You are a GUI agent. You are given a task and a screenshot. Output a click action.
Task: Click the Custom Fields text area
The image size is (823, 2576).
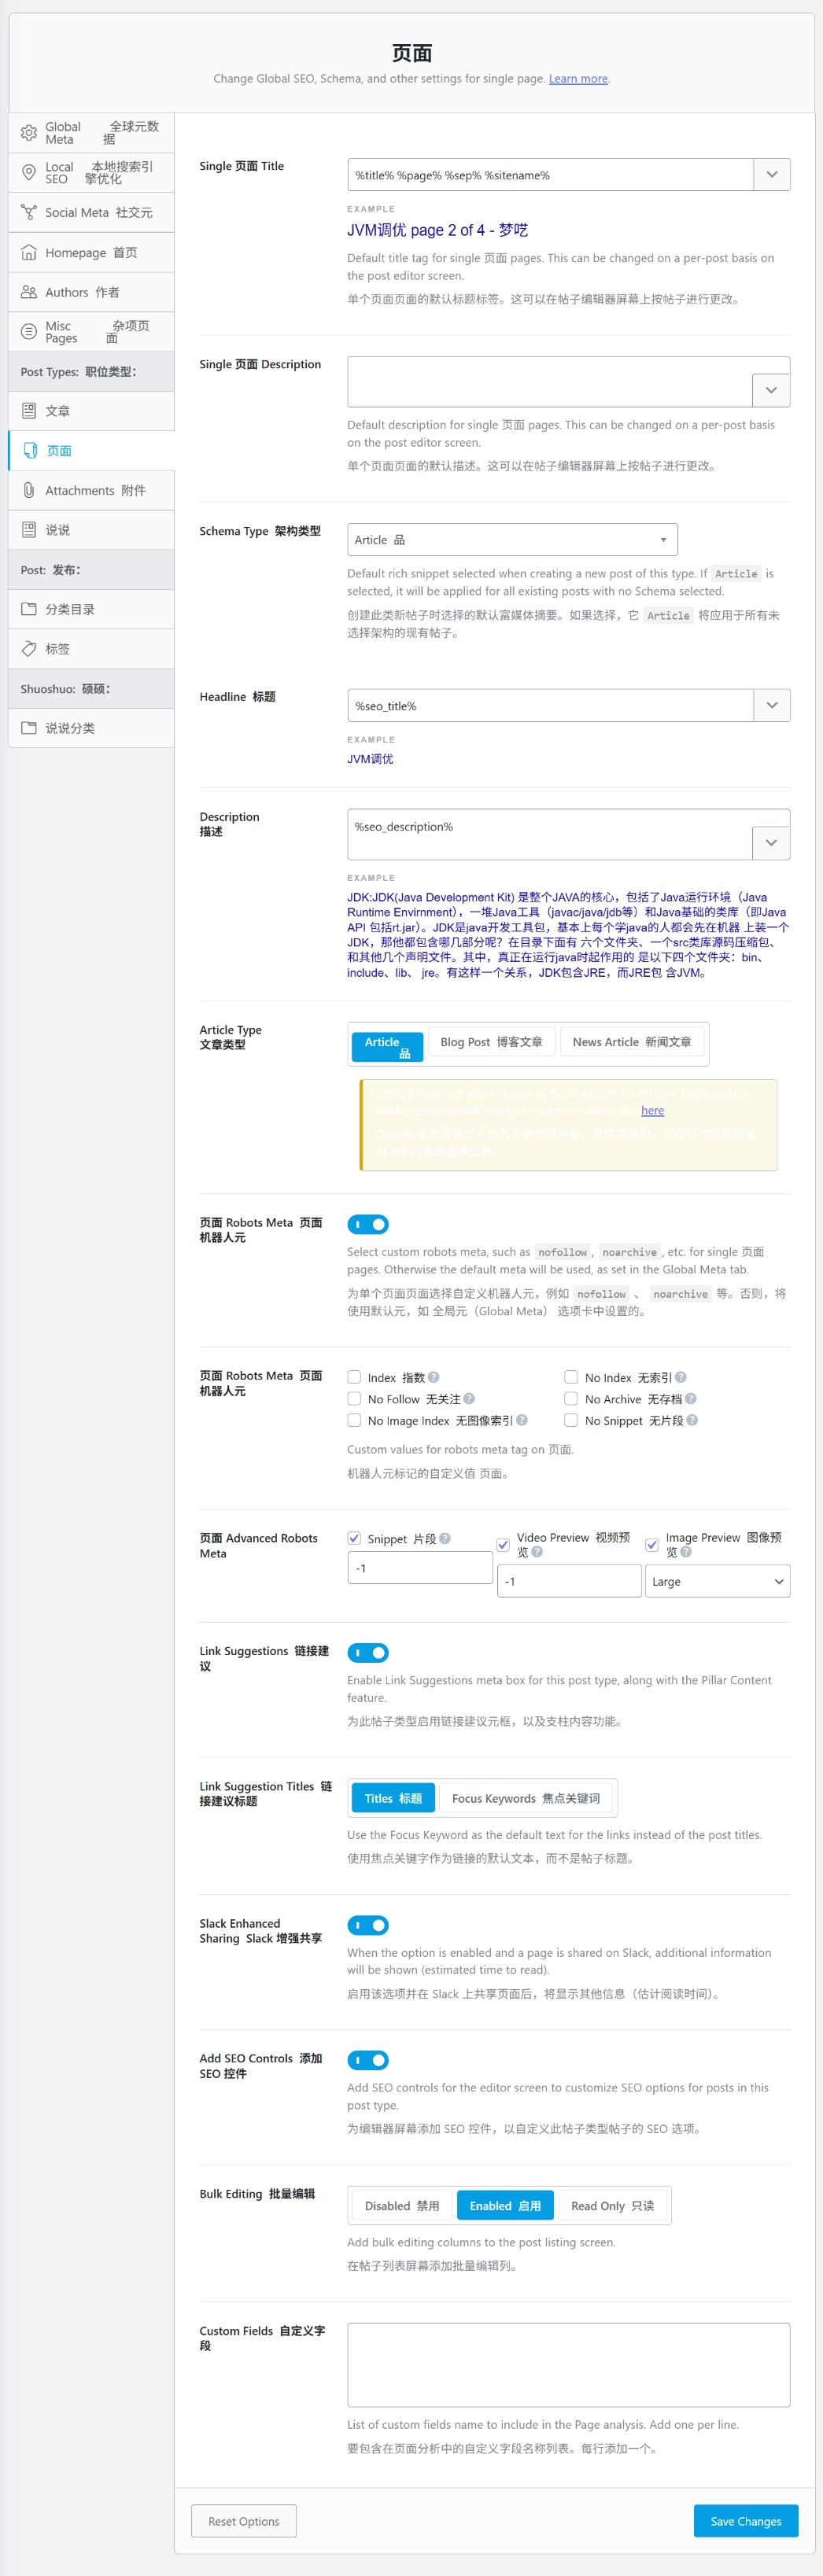click(569, 2365)
